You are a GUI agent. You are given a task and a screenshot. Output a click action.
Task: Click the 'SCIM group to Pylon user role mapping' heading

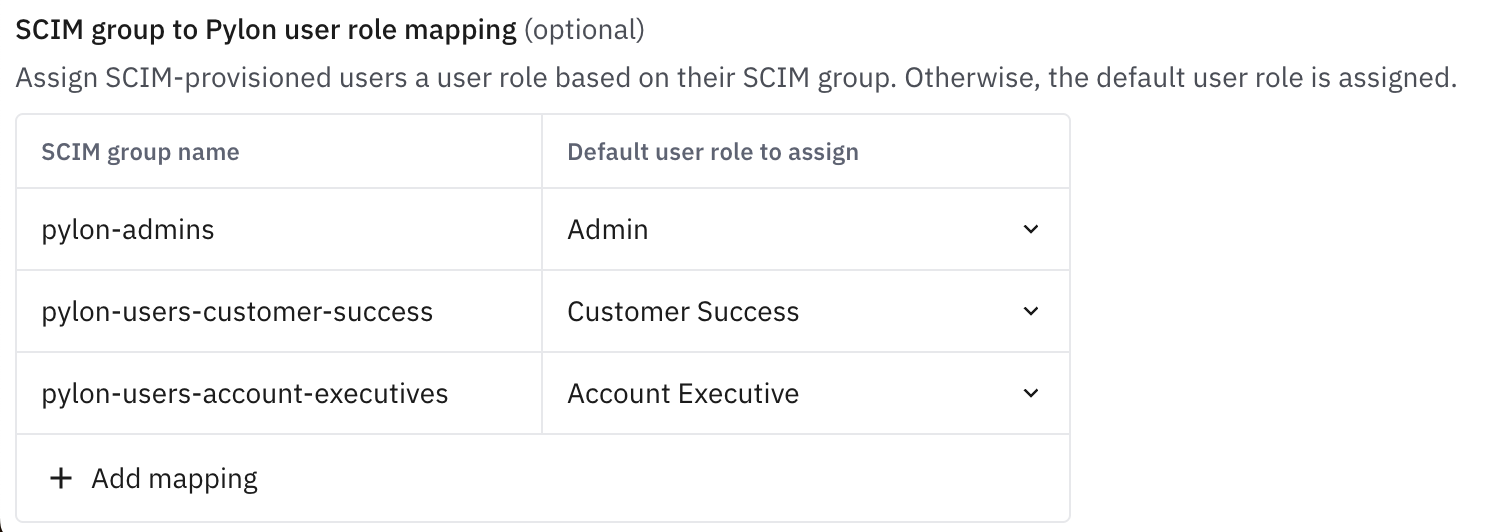(x=265, y=30)
